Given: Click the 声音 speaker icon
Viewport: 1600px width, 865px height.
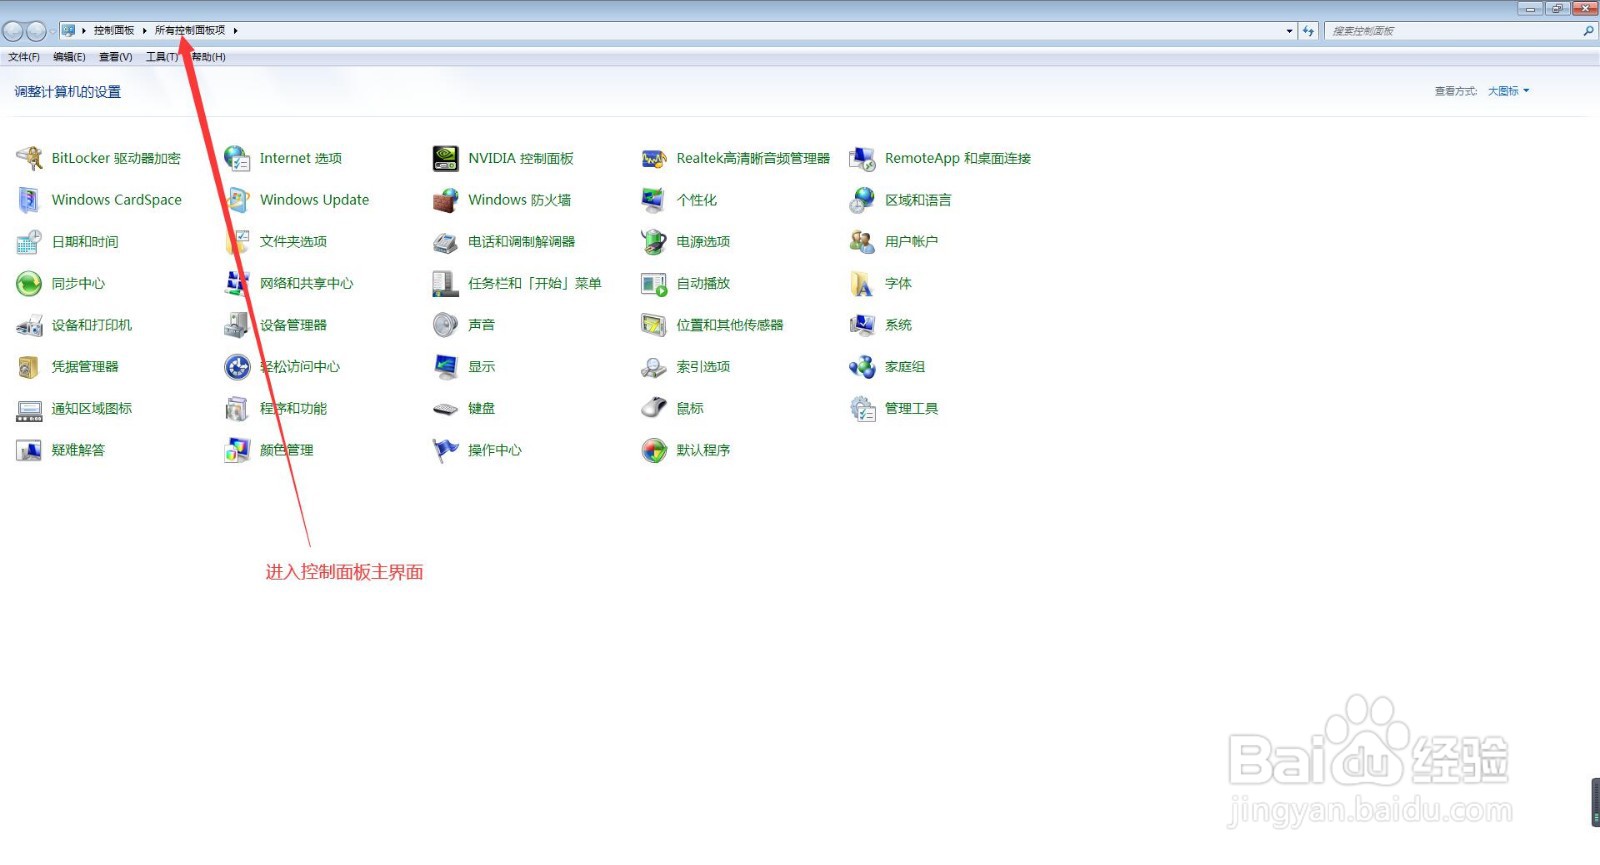Looking at the screenshot, I should click(445, 325).
